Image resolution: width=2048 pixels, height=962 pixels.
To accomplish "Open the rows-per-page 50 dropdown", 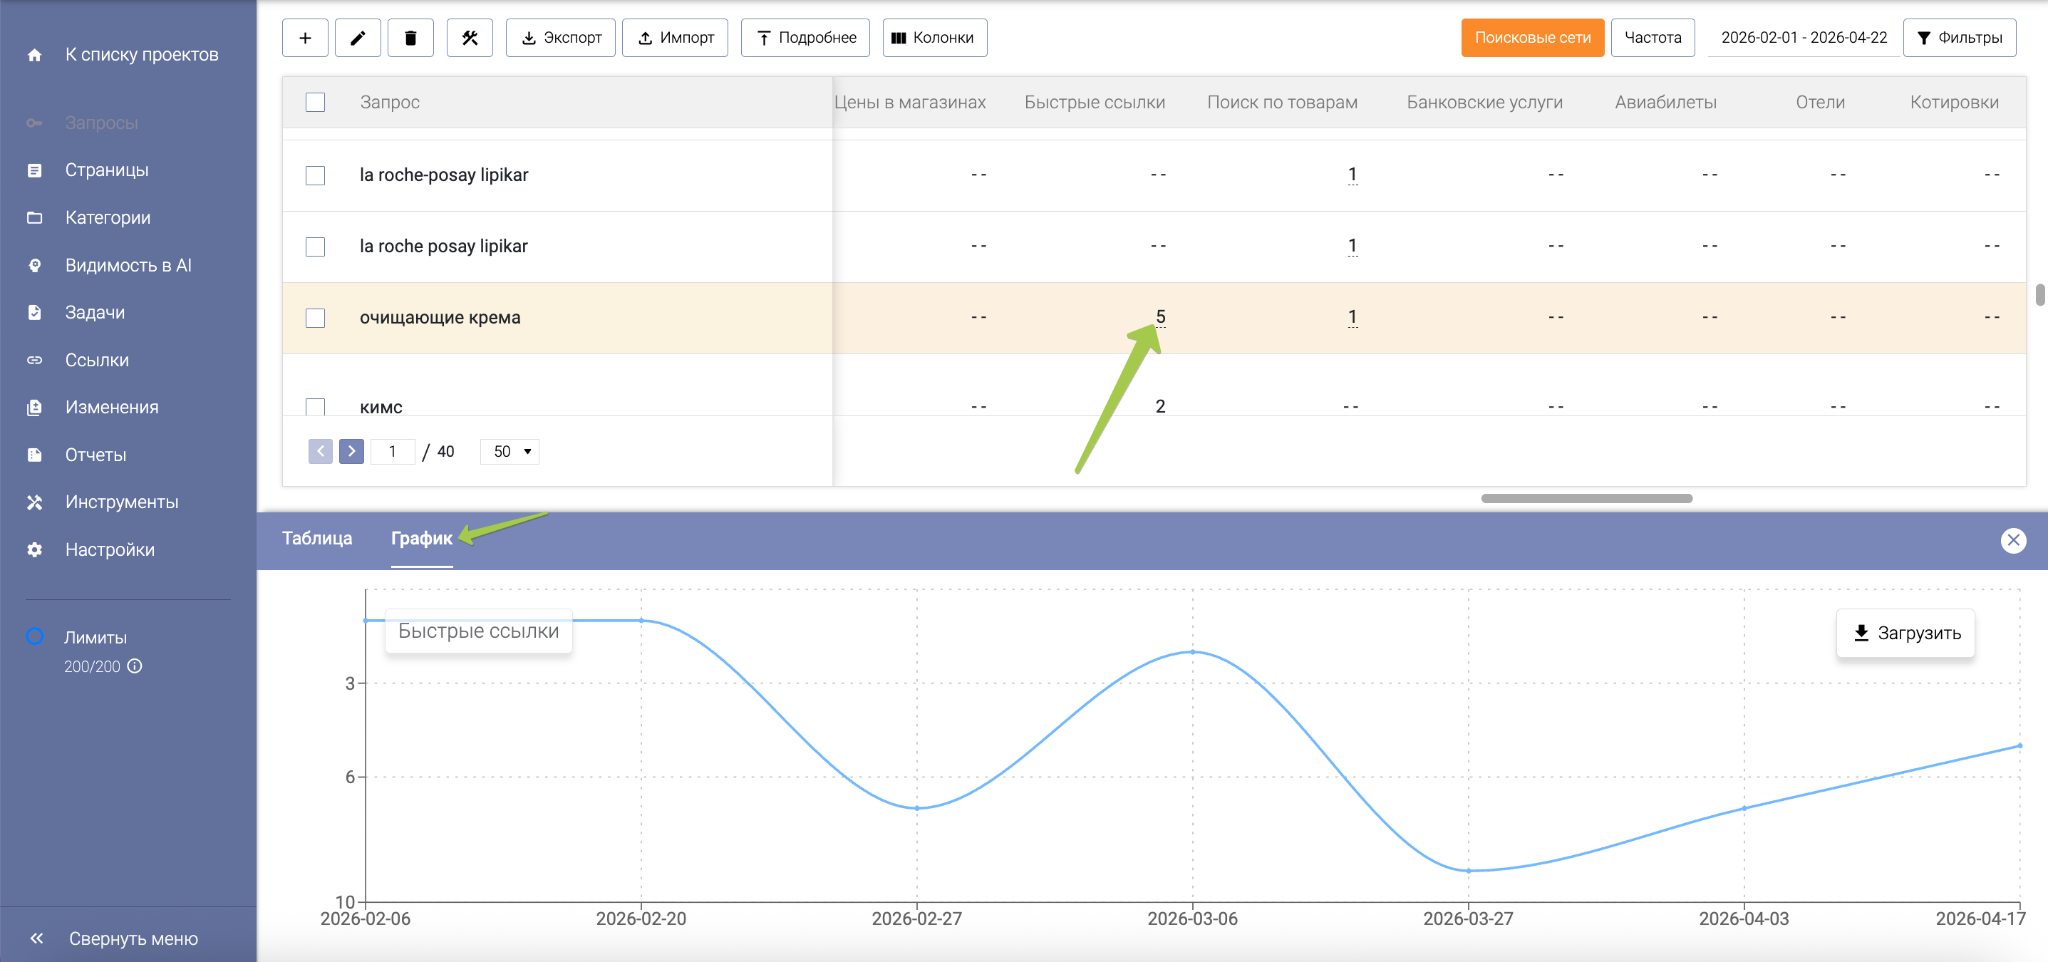I will [x=510, y=451].
